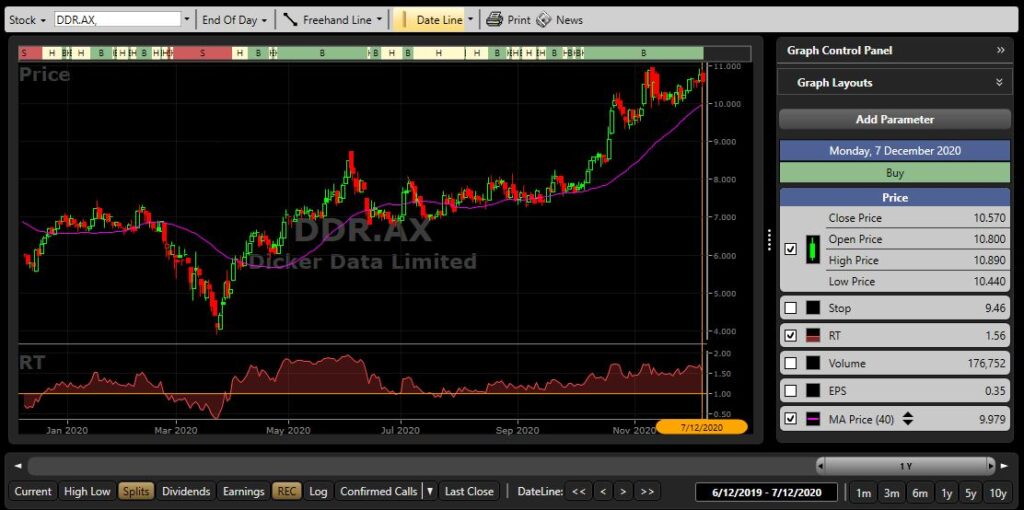Click the Freehand Line pencil icon

(291, 20)
